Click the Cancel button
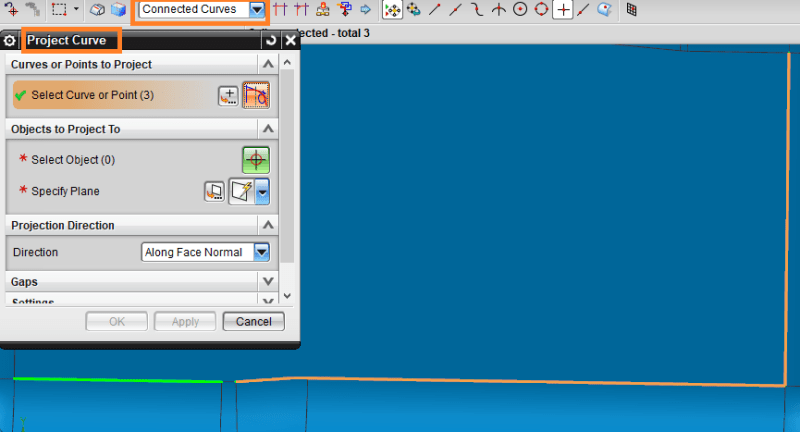Image resolution: width=800 pixels, height=432 pixels. [x=254, y=321]
